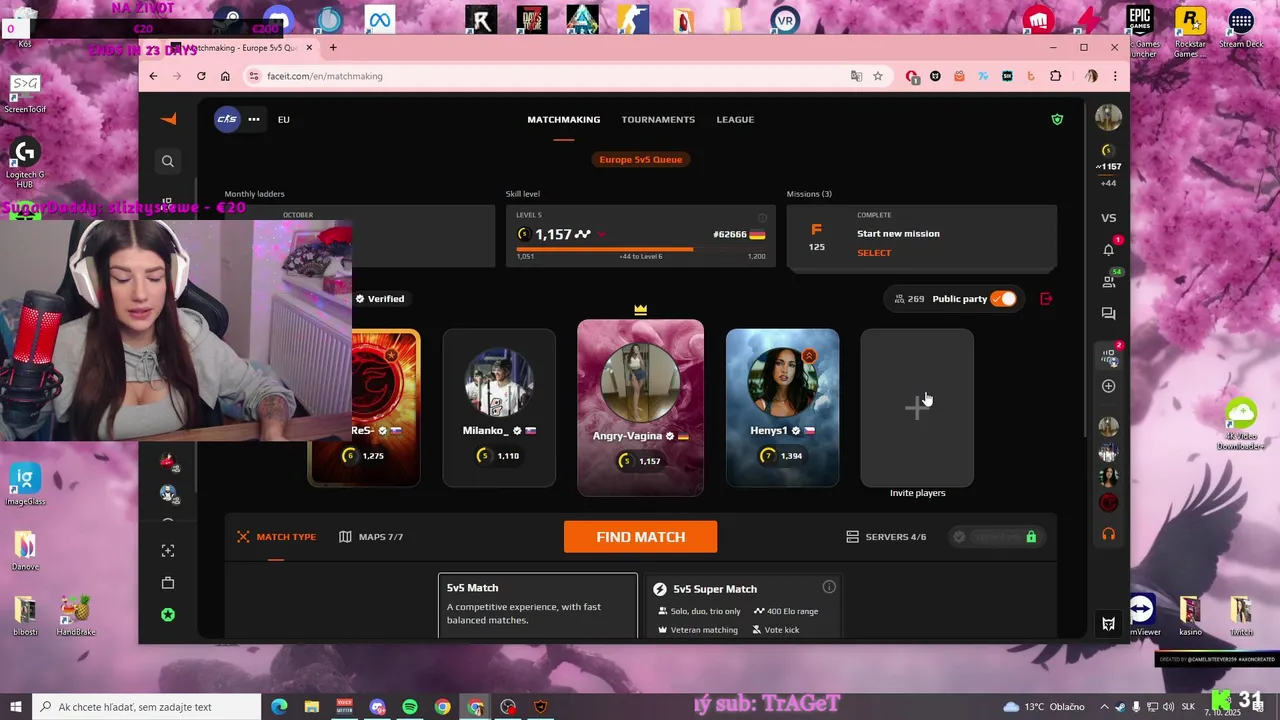This screenshot has width=1280, height=720.
Task: Open the 269 party finder counter
Action: (x=909, y=299)
